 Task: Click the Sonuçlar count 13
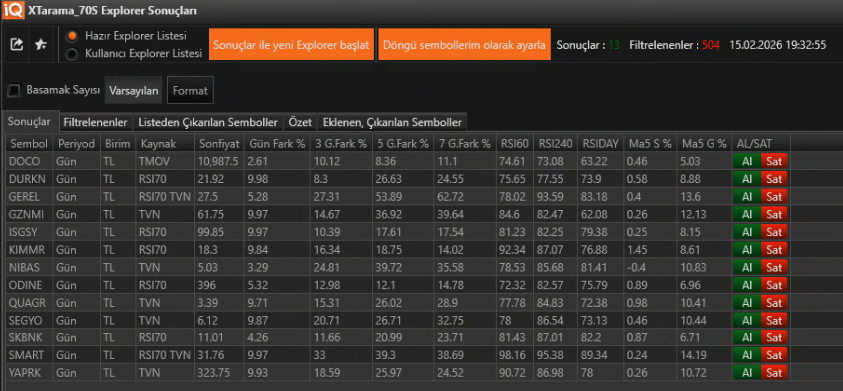pyautogui.click(x=614, y=45)
